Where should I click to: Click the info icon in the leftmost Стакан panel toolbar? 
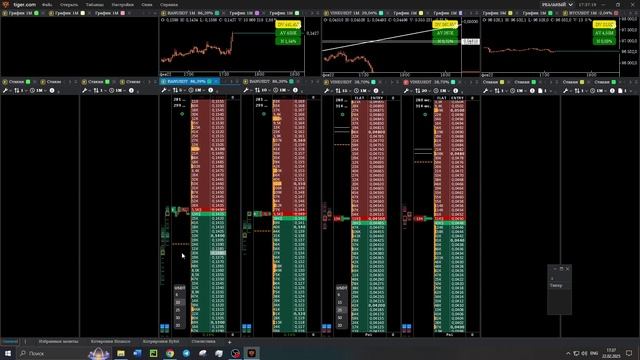tap(52, 90)
